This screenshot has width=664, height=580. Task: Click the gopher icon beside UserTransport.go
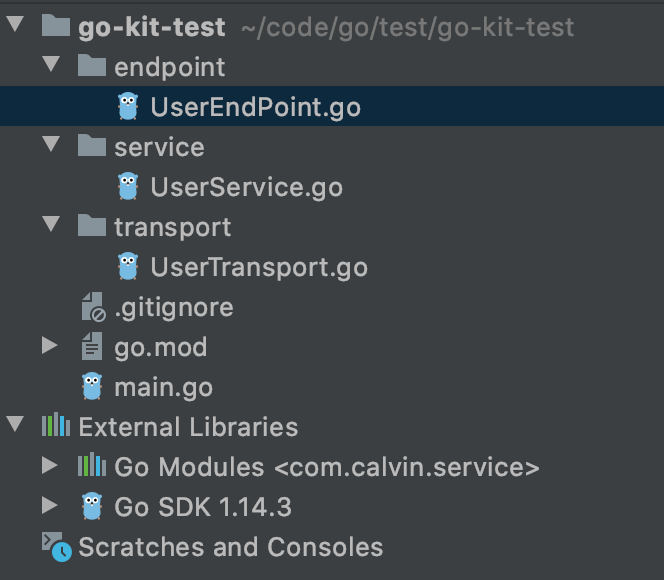coord(127,266)
